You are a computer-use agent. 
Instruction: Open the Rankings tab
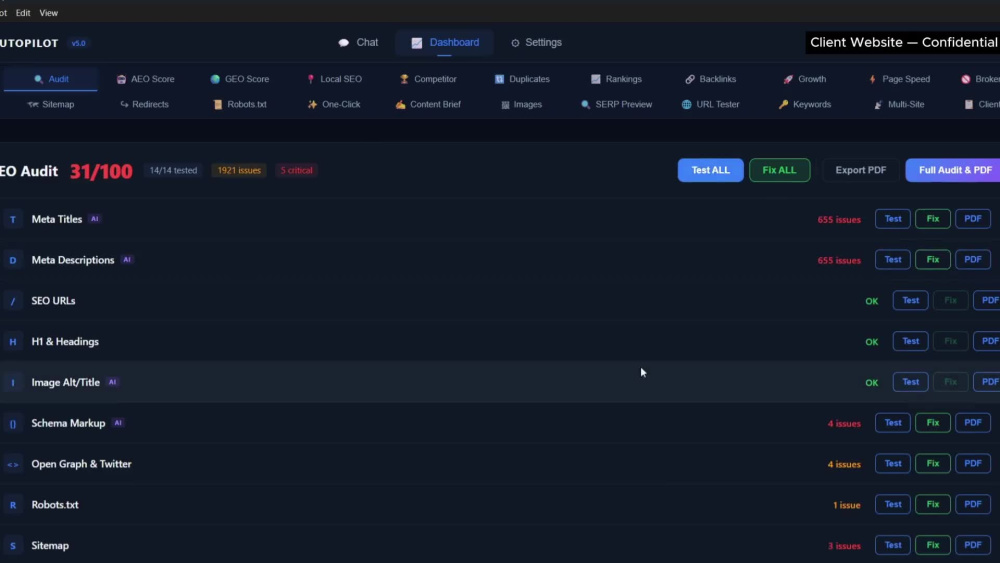(x=617, y=79)
